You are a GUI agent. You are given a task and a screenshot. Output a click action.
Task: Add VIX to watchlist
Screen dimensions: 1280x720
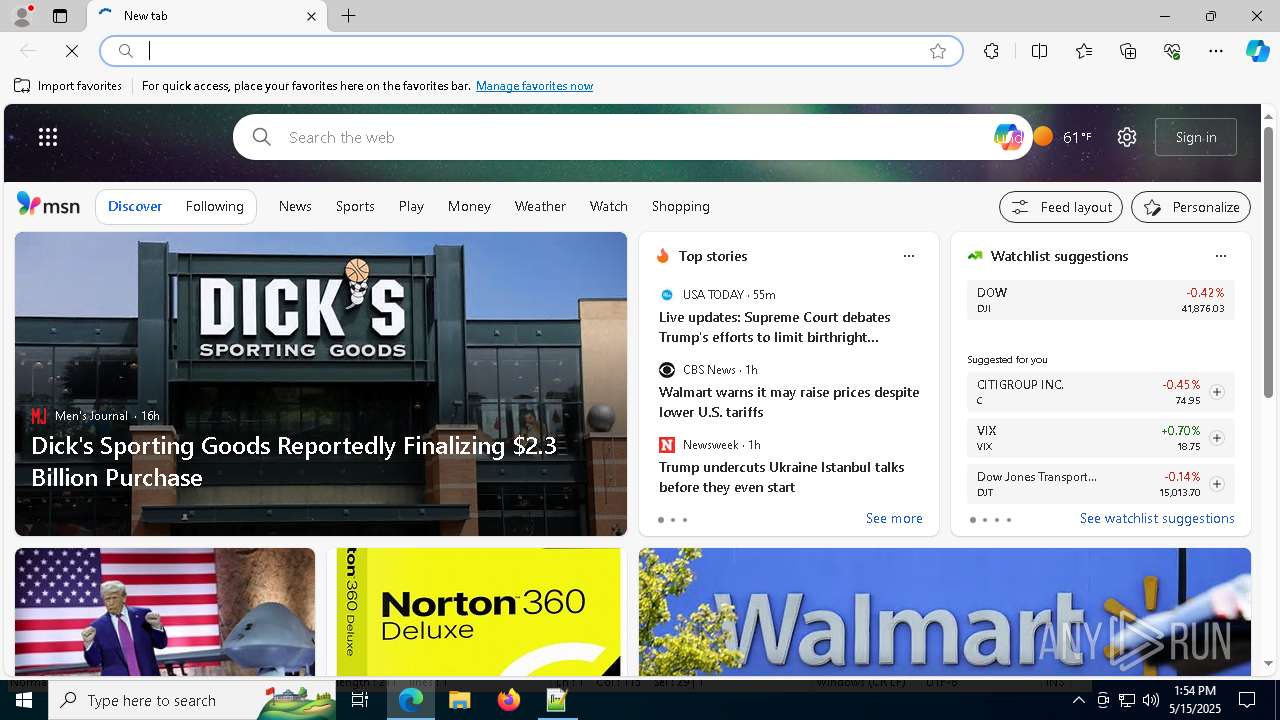(x=1216, y=438)
